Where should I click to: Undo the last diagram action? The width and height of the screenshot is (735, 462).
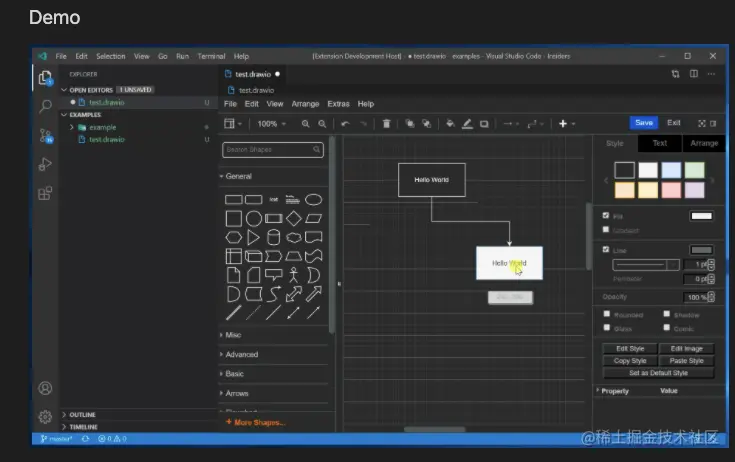(345, 124)
